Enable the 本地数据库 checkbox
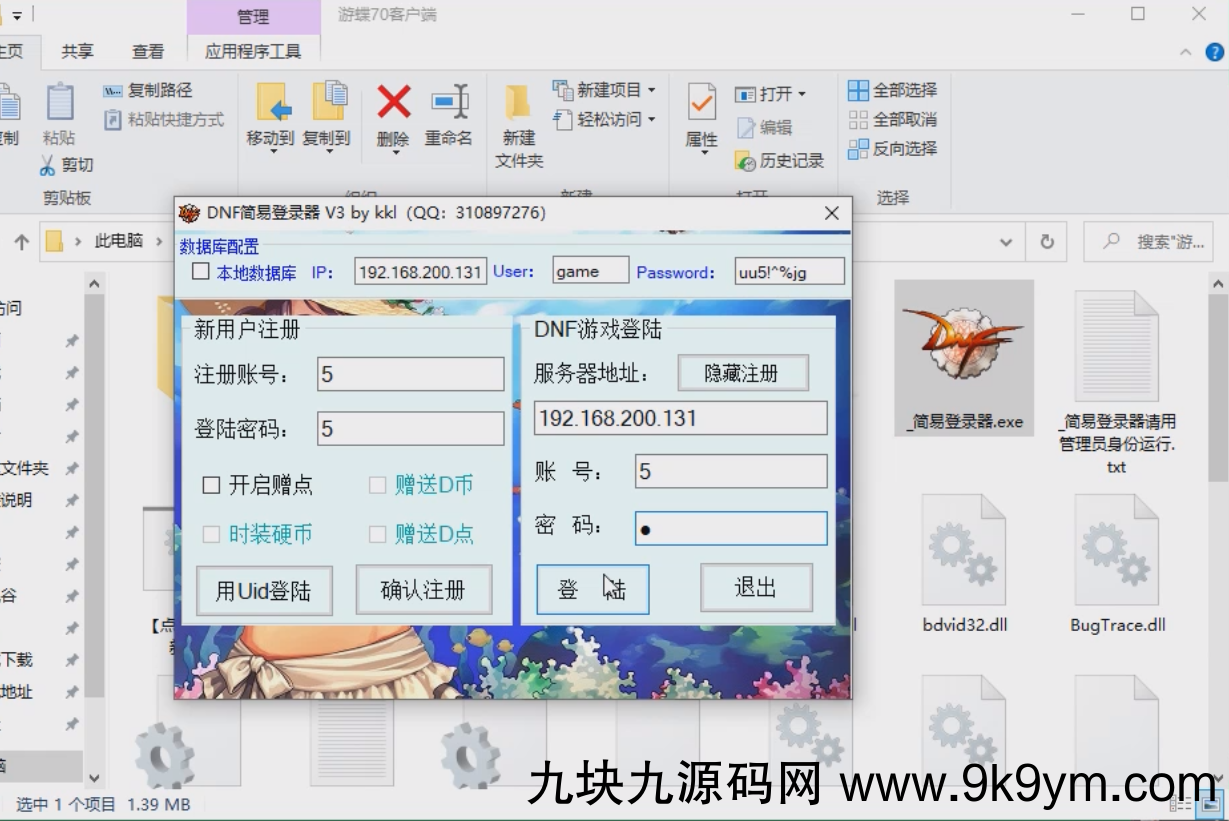Image resolution: width=1229 pixels, height=821 pixels. click(201, 272)
